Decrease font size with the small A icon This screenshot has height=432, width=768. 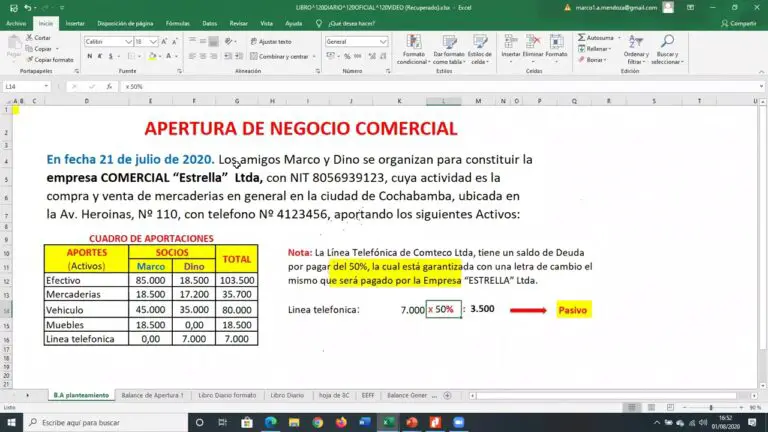tap(174, 42)
